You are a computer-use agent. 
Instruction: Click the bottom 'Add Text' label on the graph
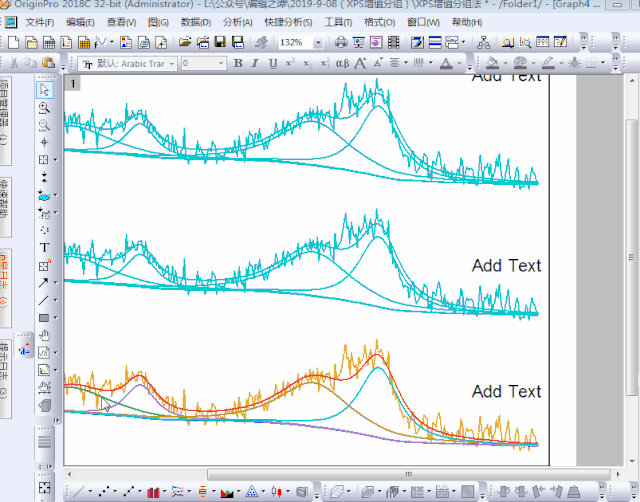(x=506, y=391)
